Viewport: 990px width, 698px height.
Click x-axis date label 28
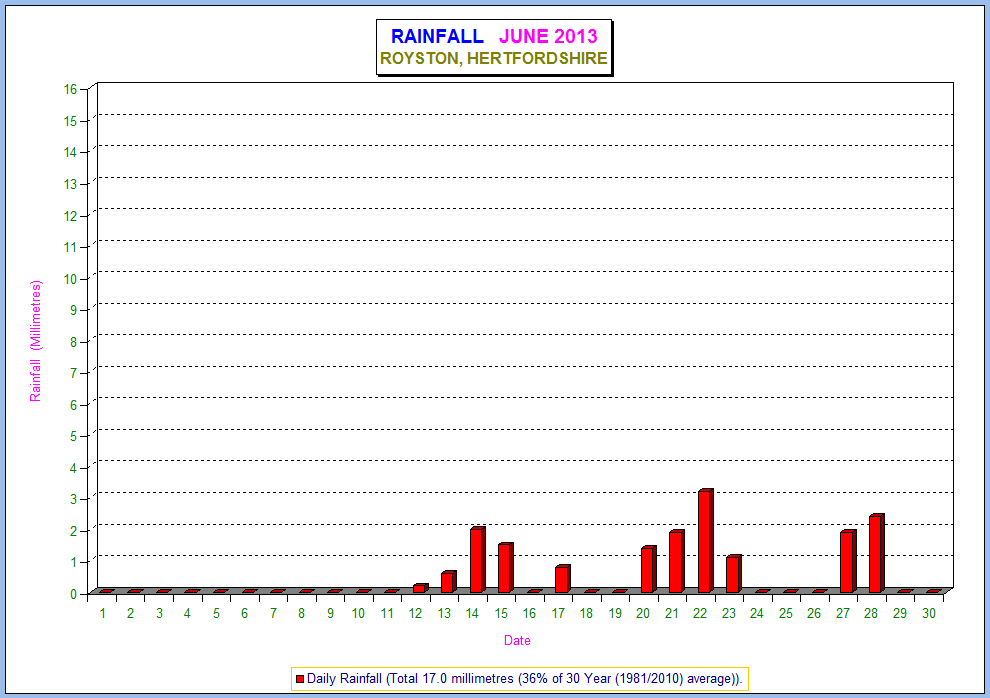tap(871, 613)
